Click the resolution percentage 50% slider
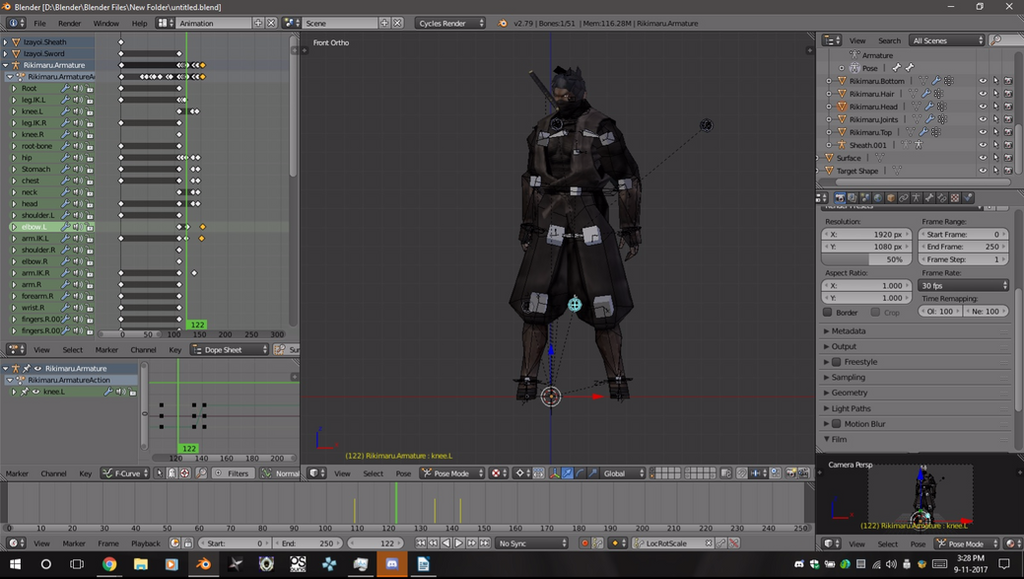Image resolution: width=1024 pixels, height=579 pixels. pos(867,259)
